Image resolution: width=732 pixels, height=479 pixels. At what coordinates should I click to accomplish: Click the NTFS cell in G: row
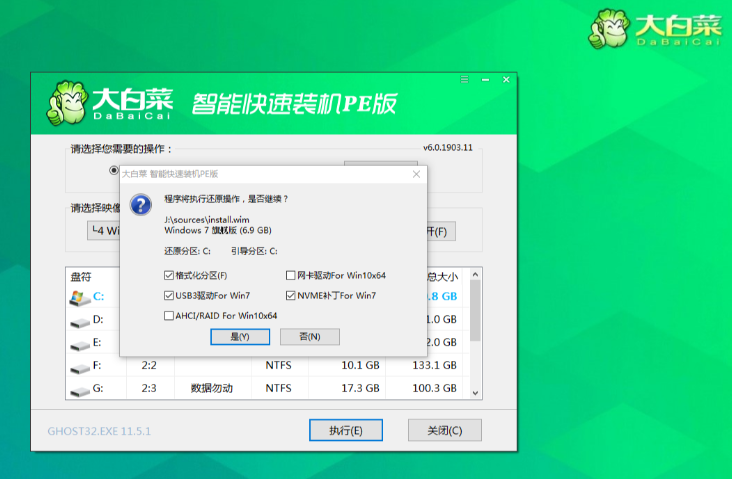pos(279,388)
